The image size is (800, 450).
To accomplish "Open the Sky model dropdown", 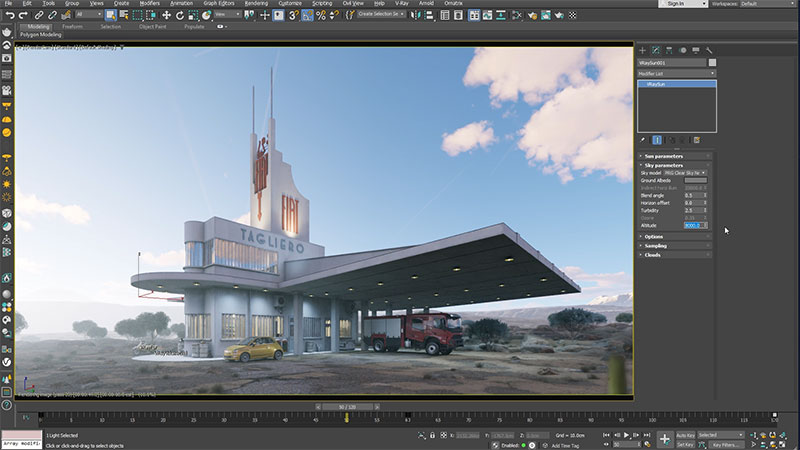I will click(x=686, y=172).
